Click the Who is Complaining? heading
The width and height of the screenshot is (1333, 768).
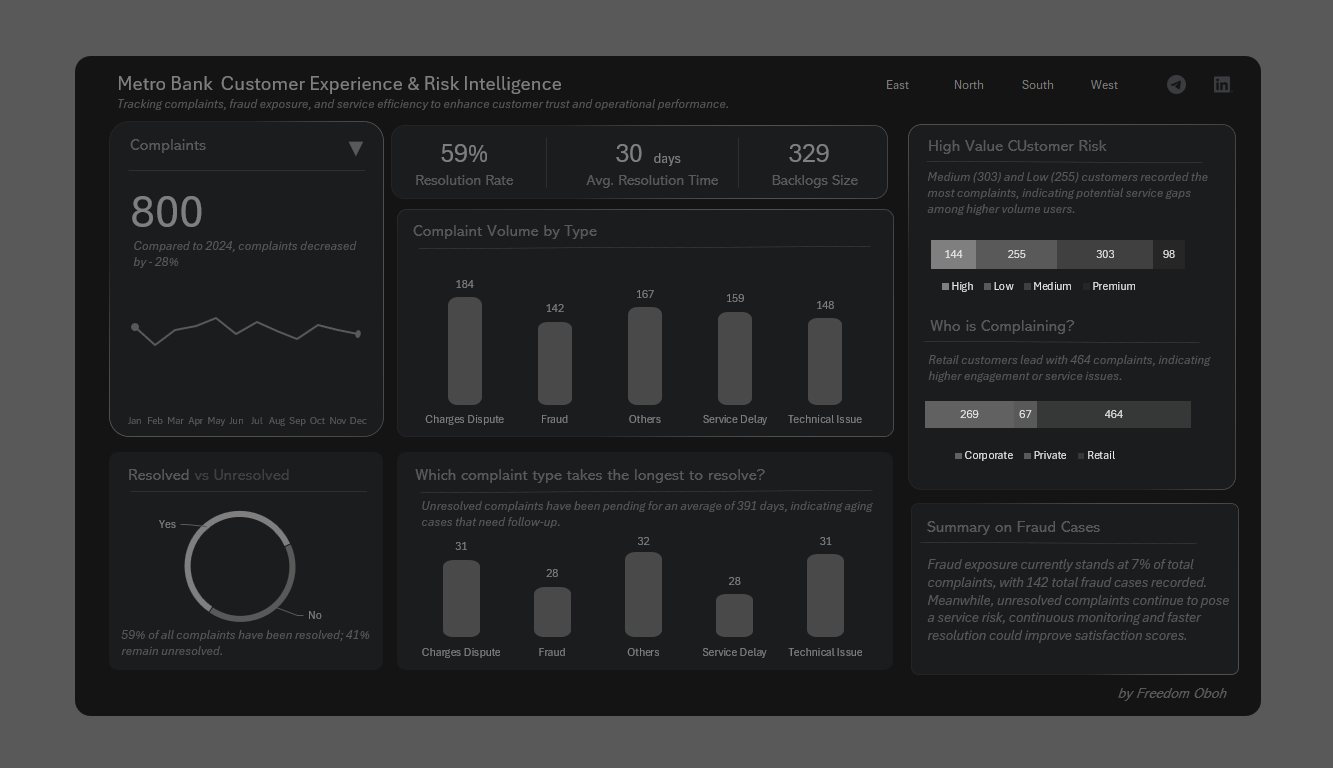coord(1002,326)
